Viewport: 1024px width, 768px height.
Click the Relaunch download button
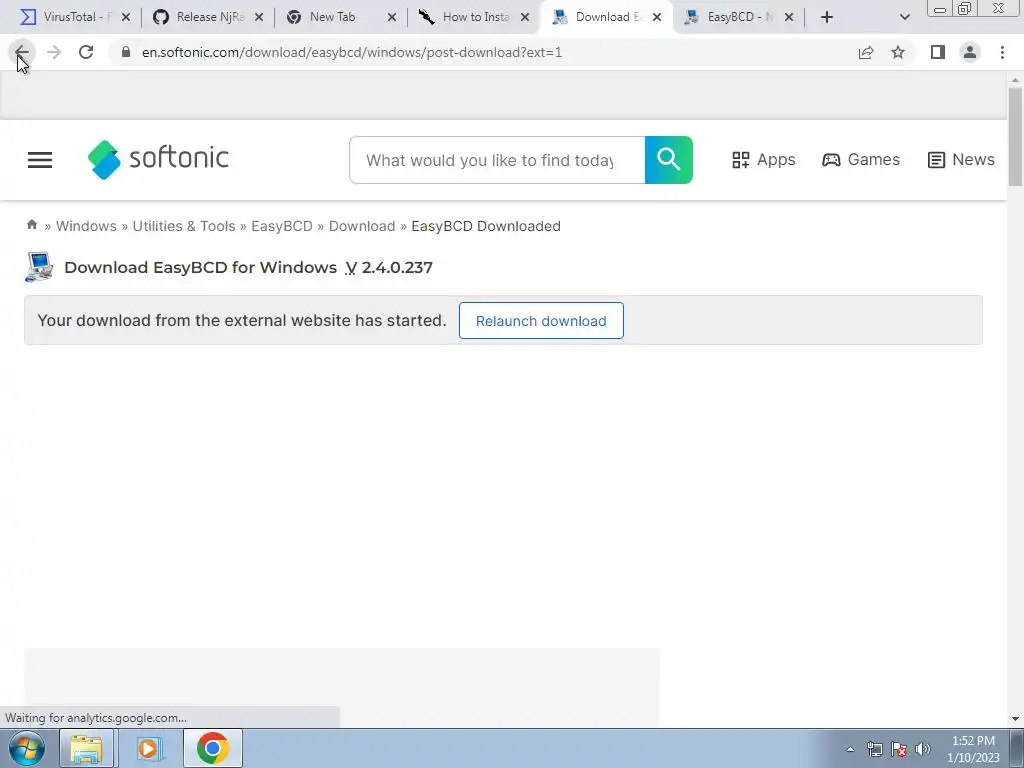click(x=541, y=321)
